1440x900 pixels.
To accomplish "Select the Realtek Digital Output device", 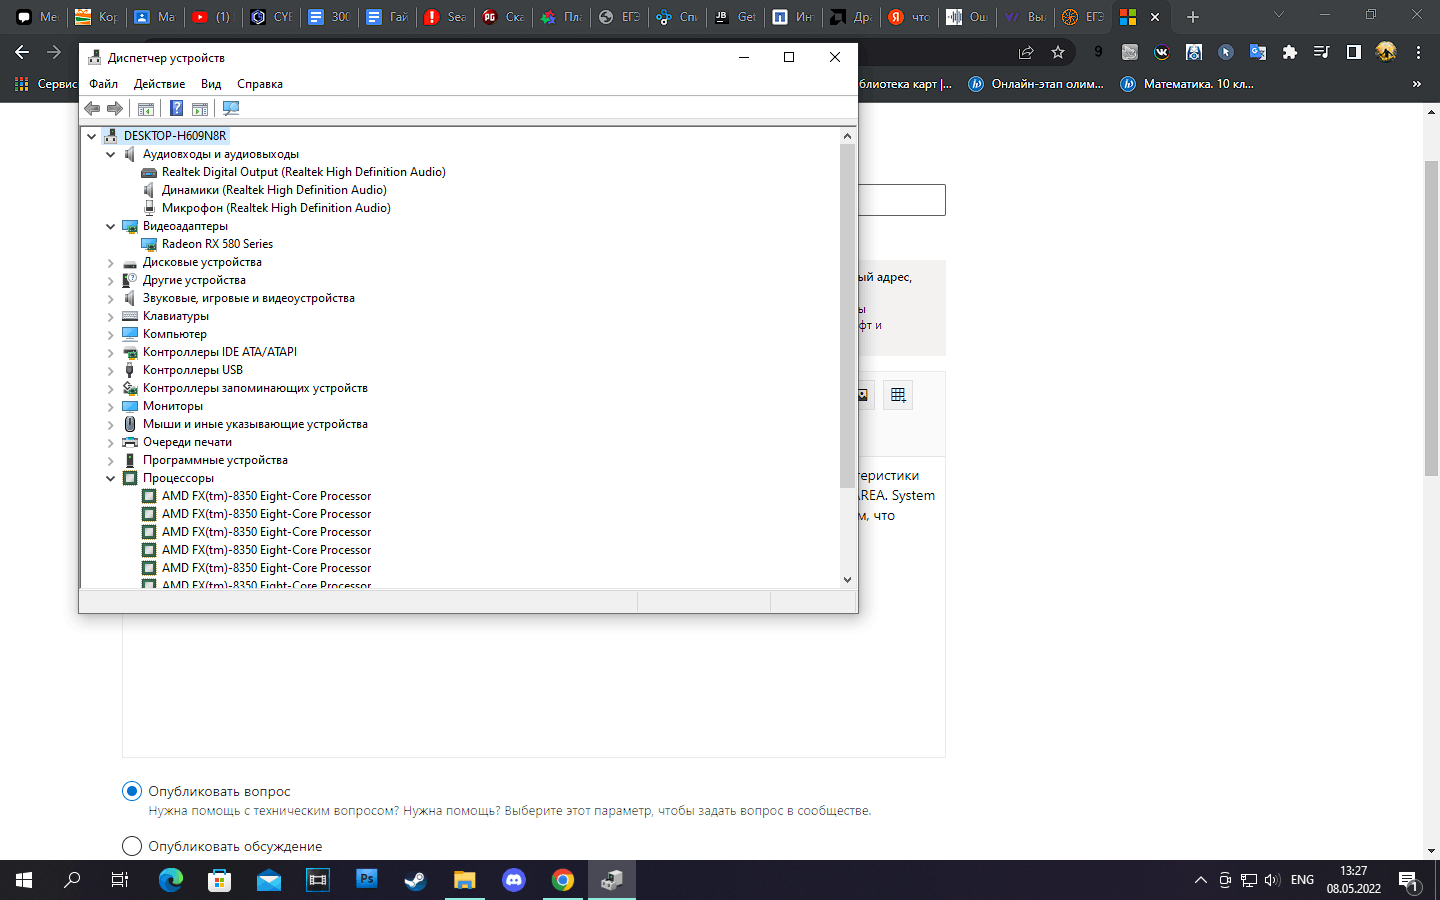I will click(x=304, y=172).
